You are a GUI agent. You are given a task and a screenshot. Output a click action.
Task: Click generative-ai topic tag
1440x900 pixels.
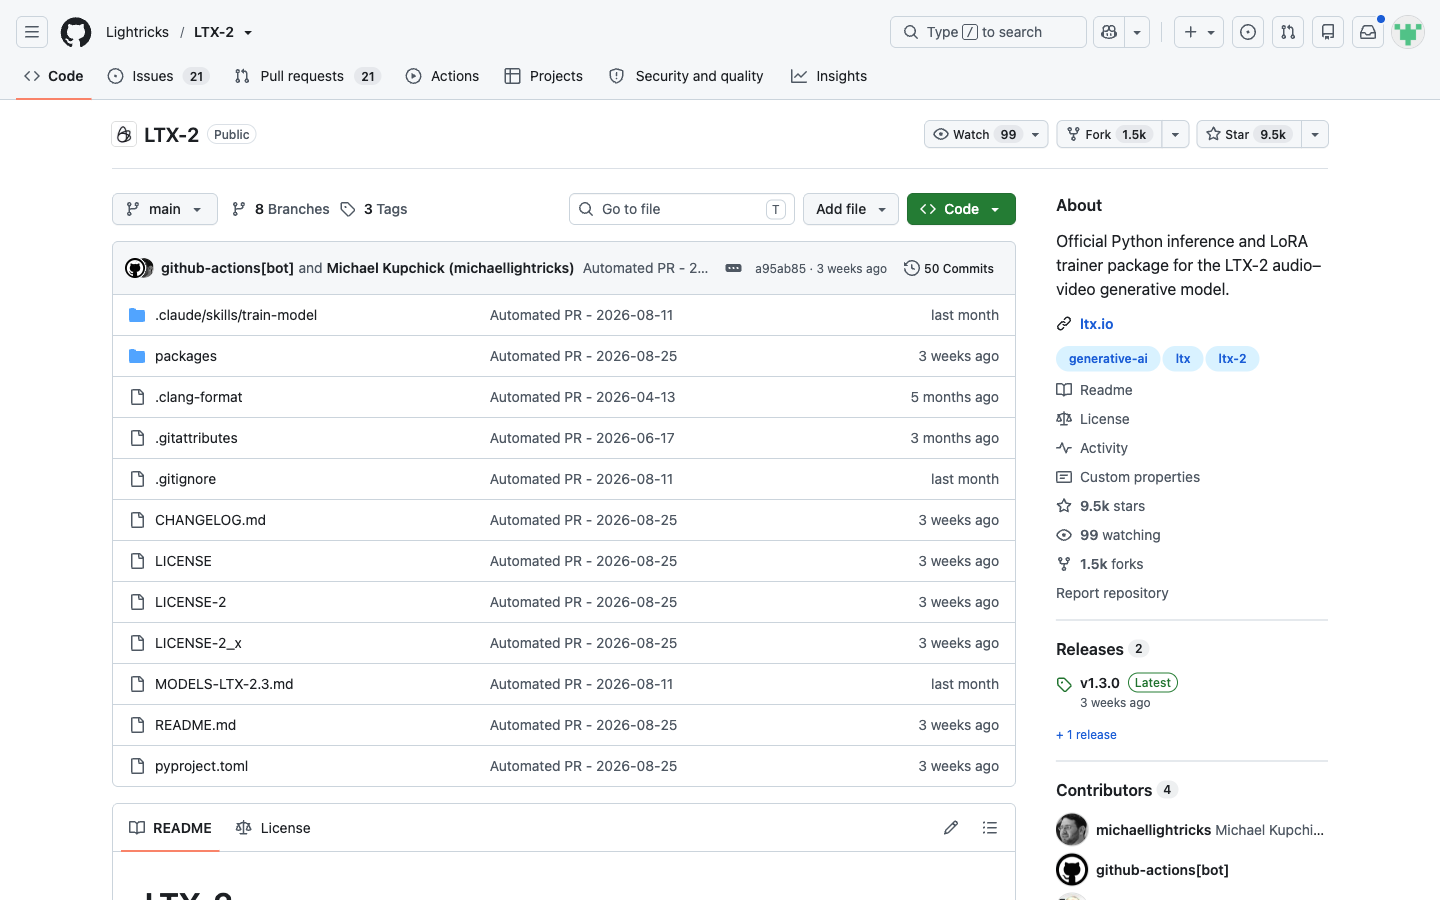pos(1108,359)
